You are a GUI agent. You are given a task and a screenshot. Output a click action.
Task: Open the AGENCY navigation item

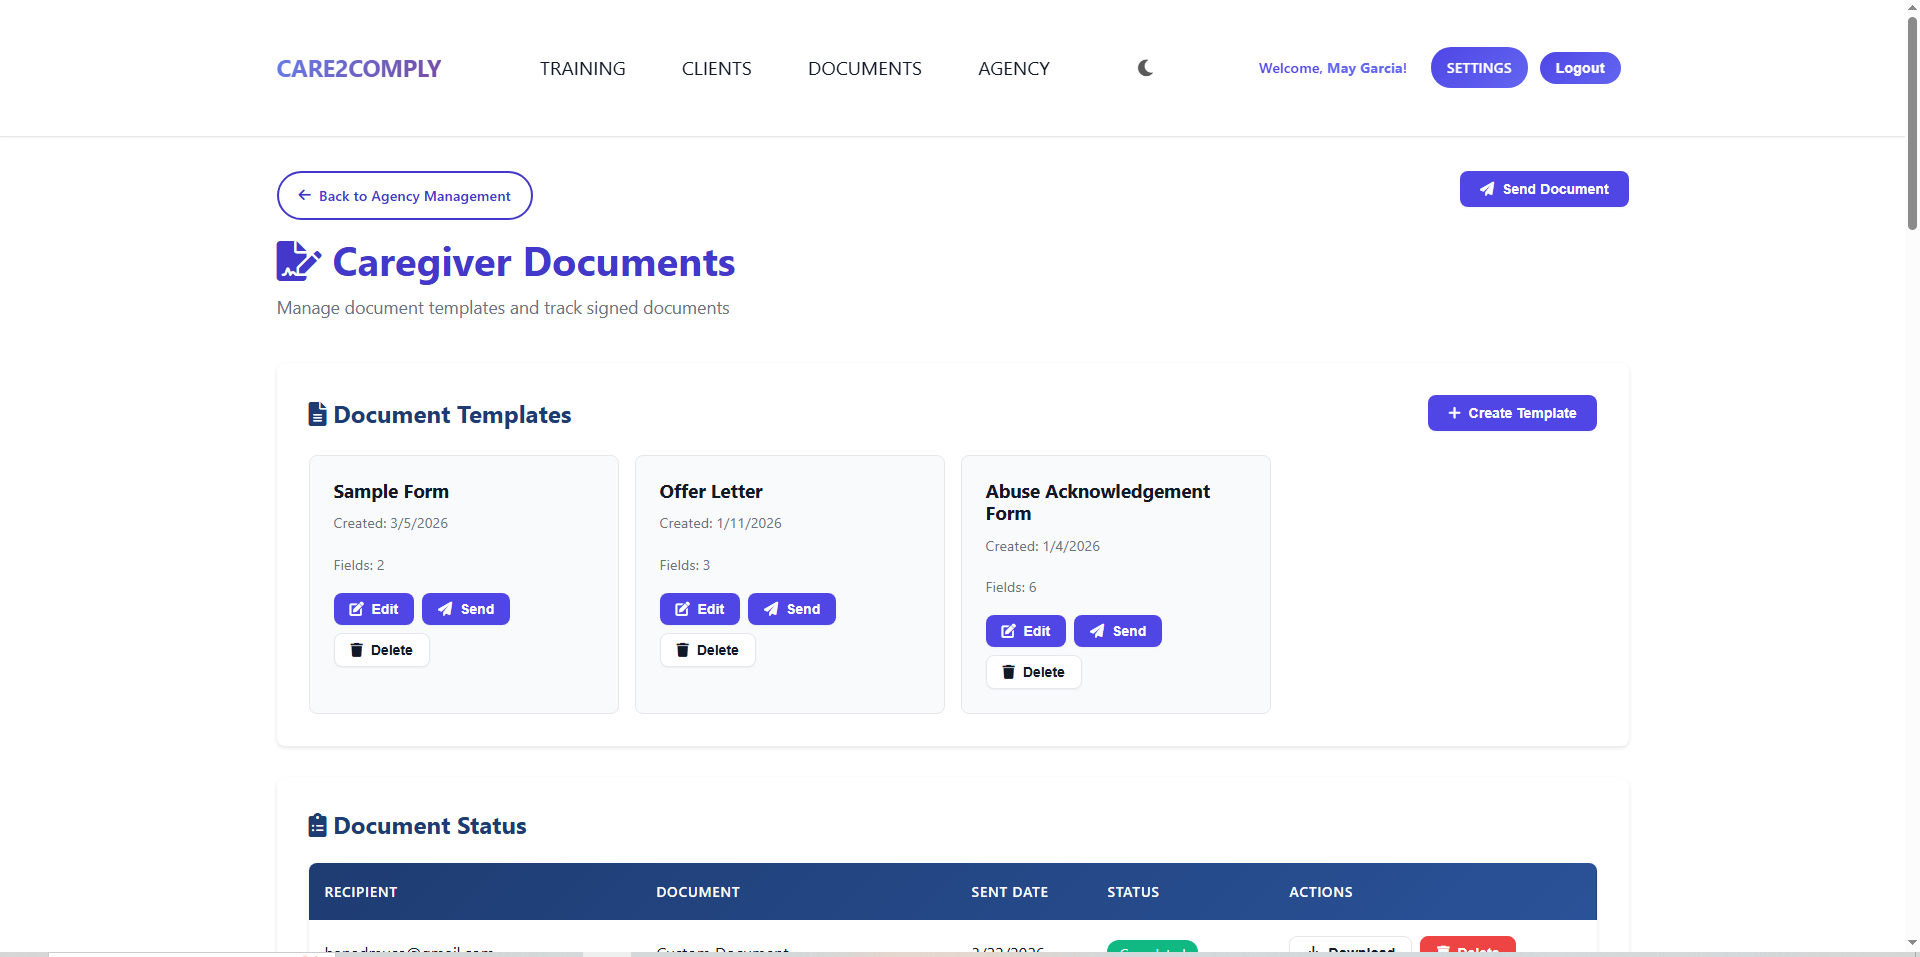[1013, 67]
